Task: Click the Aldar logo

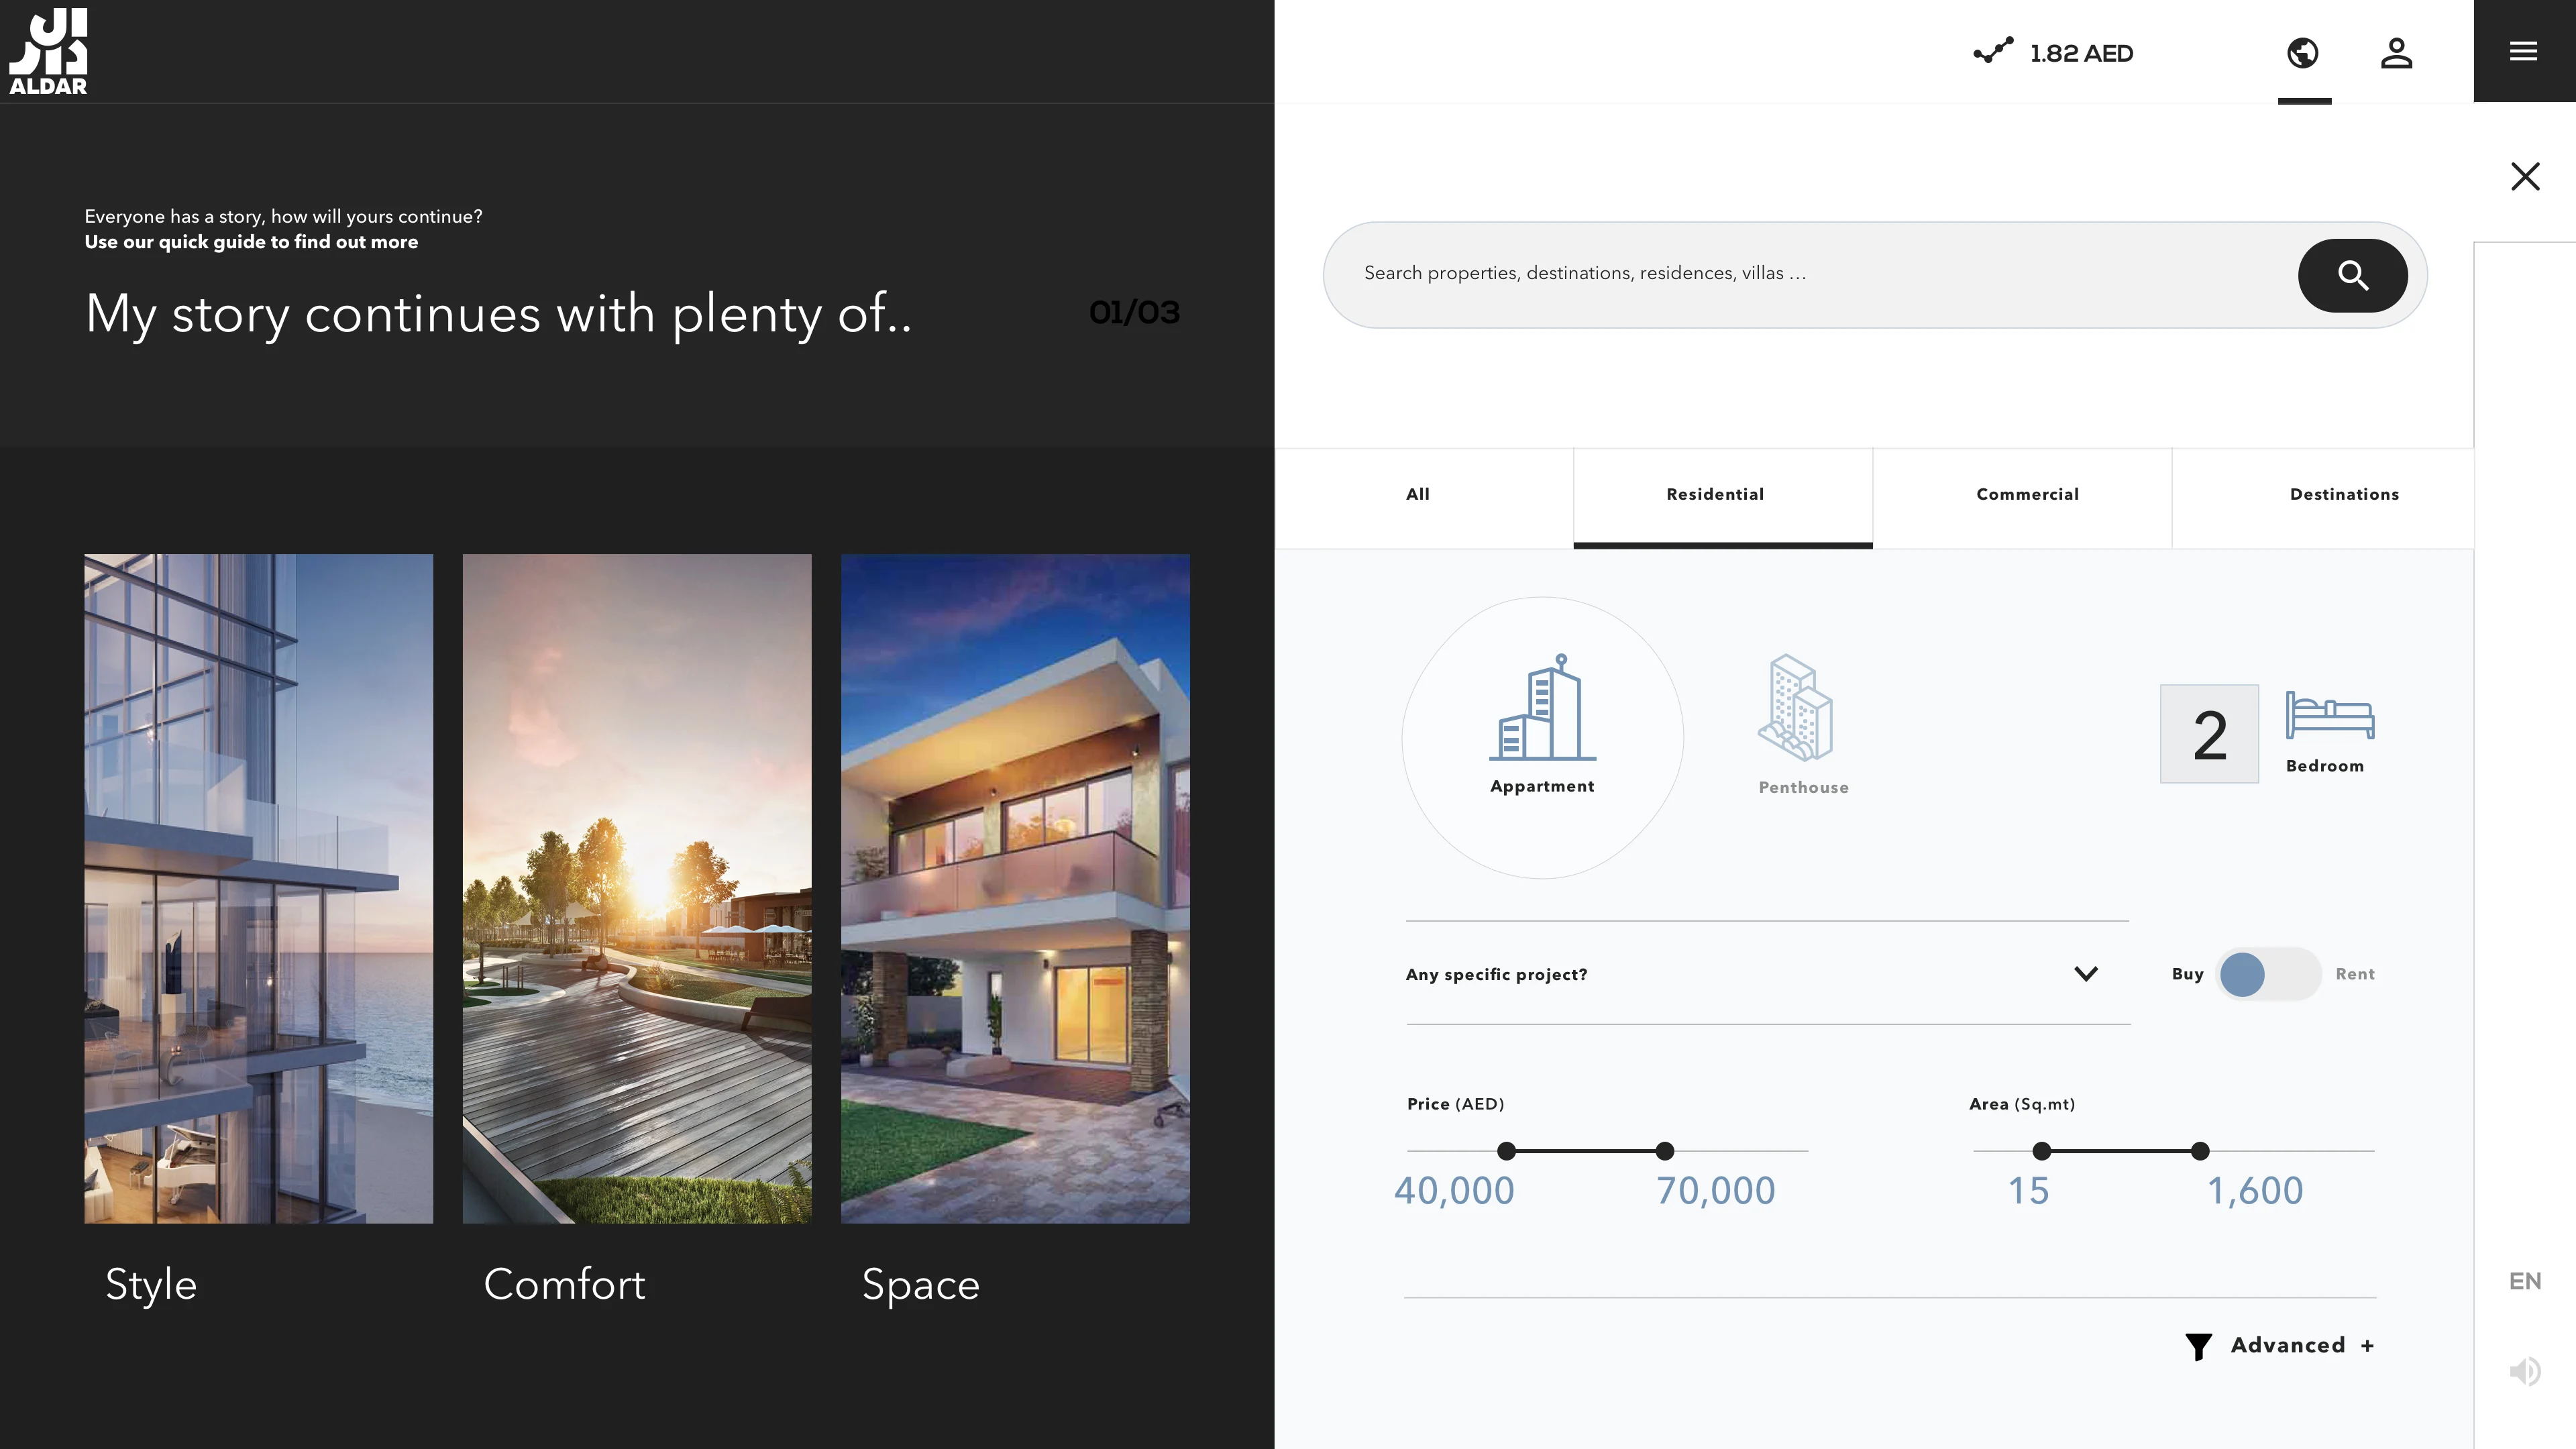Action: pos(48,51)
